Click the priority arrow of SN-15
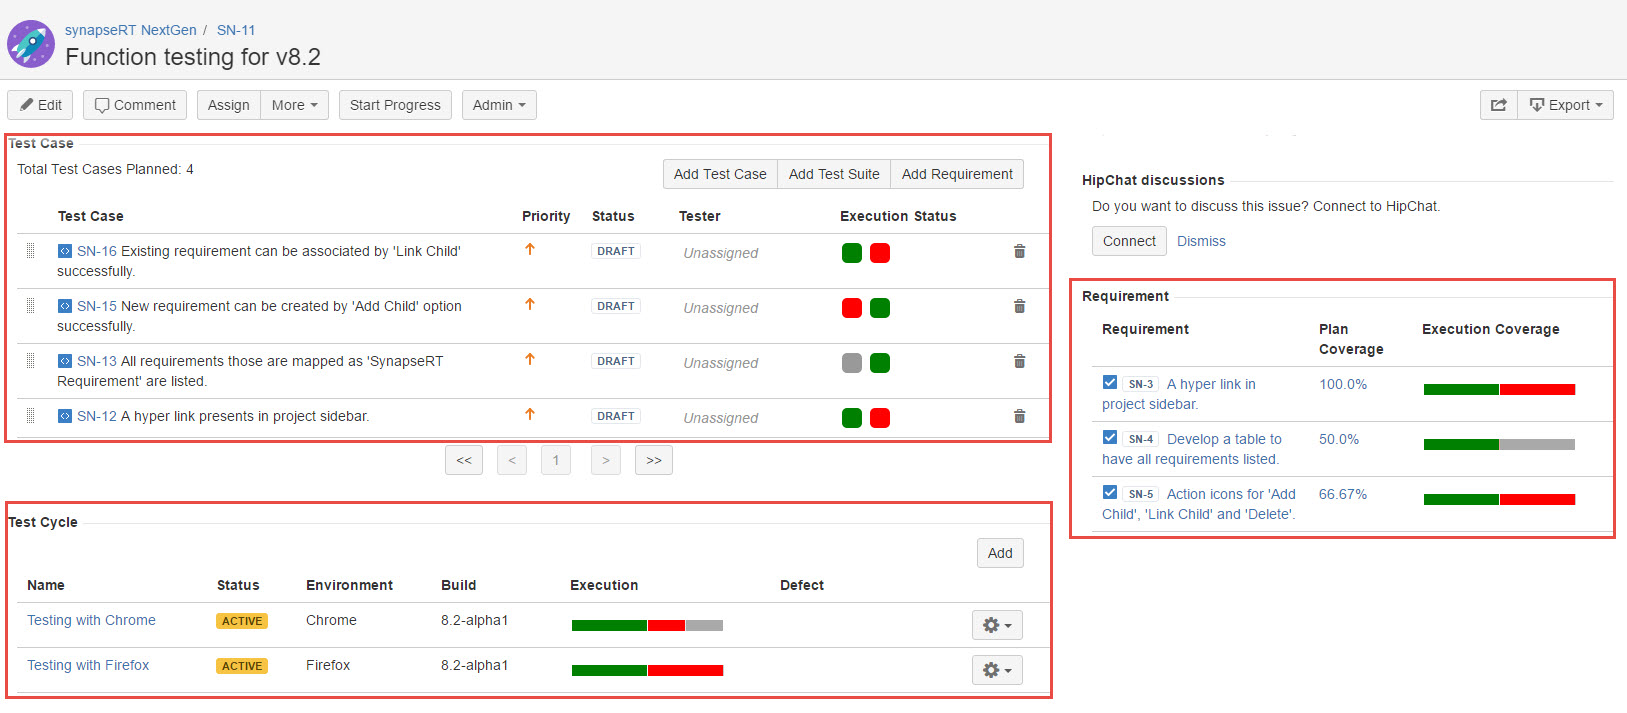 coord(530,305)
